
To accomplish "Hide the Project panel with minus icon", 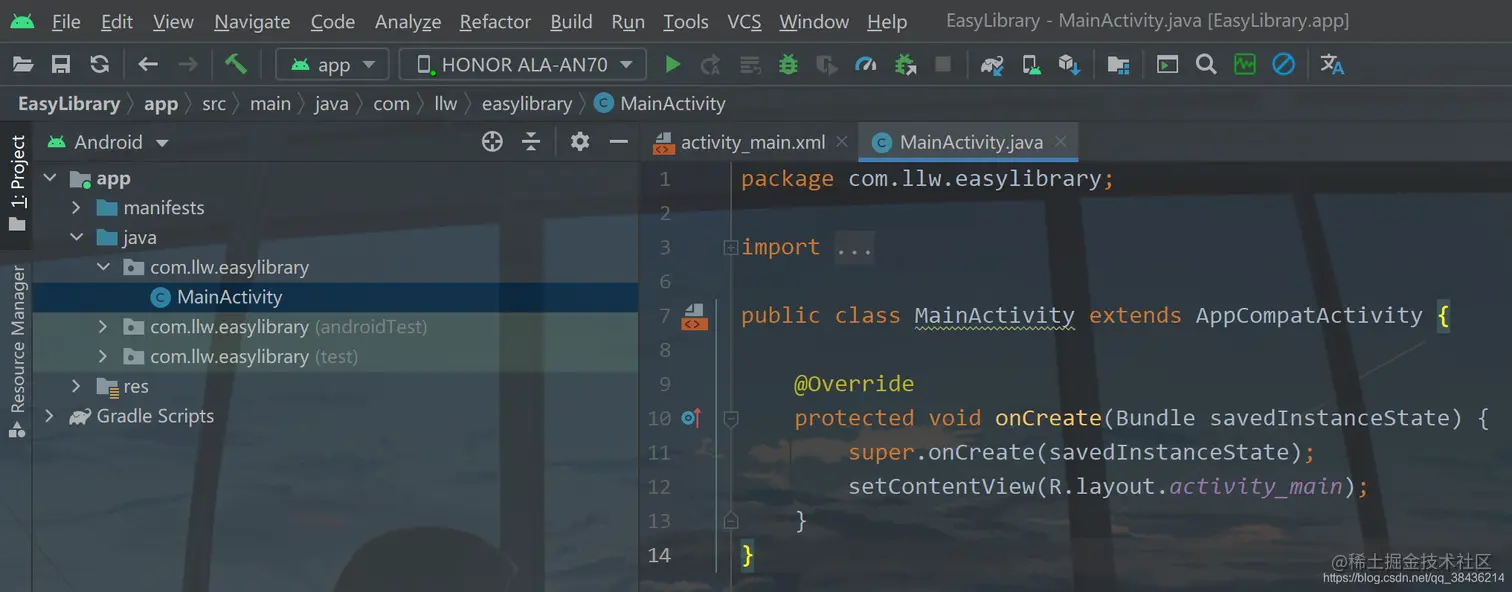I will [619, 142].
